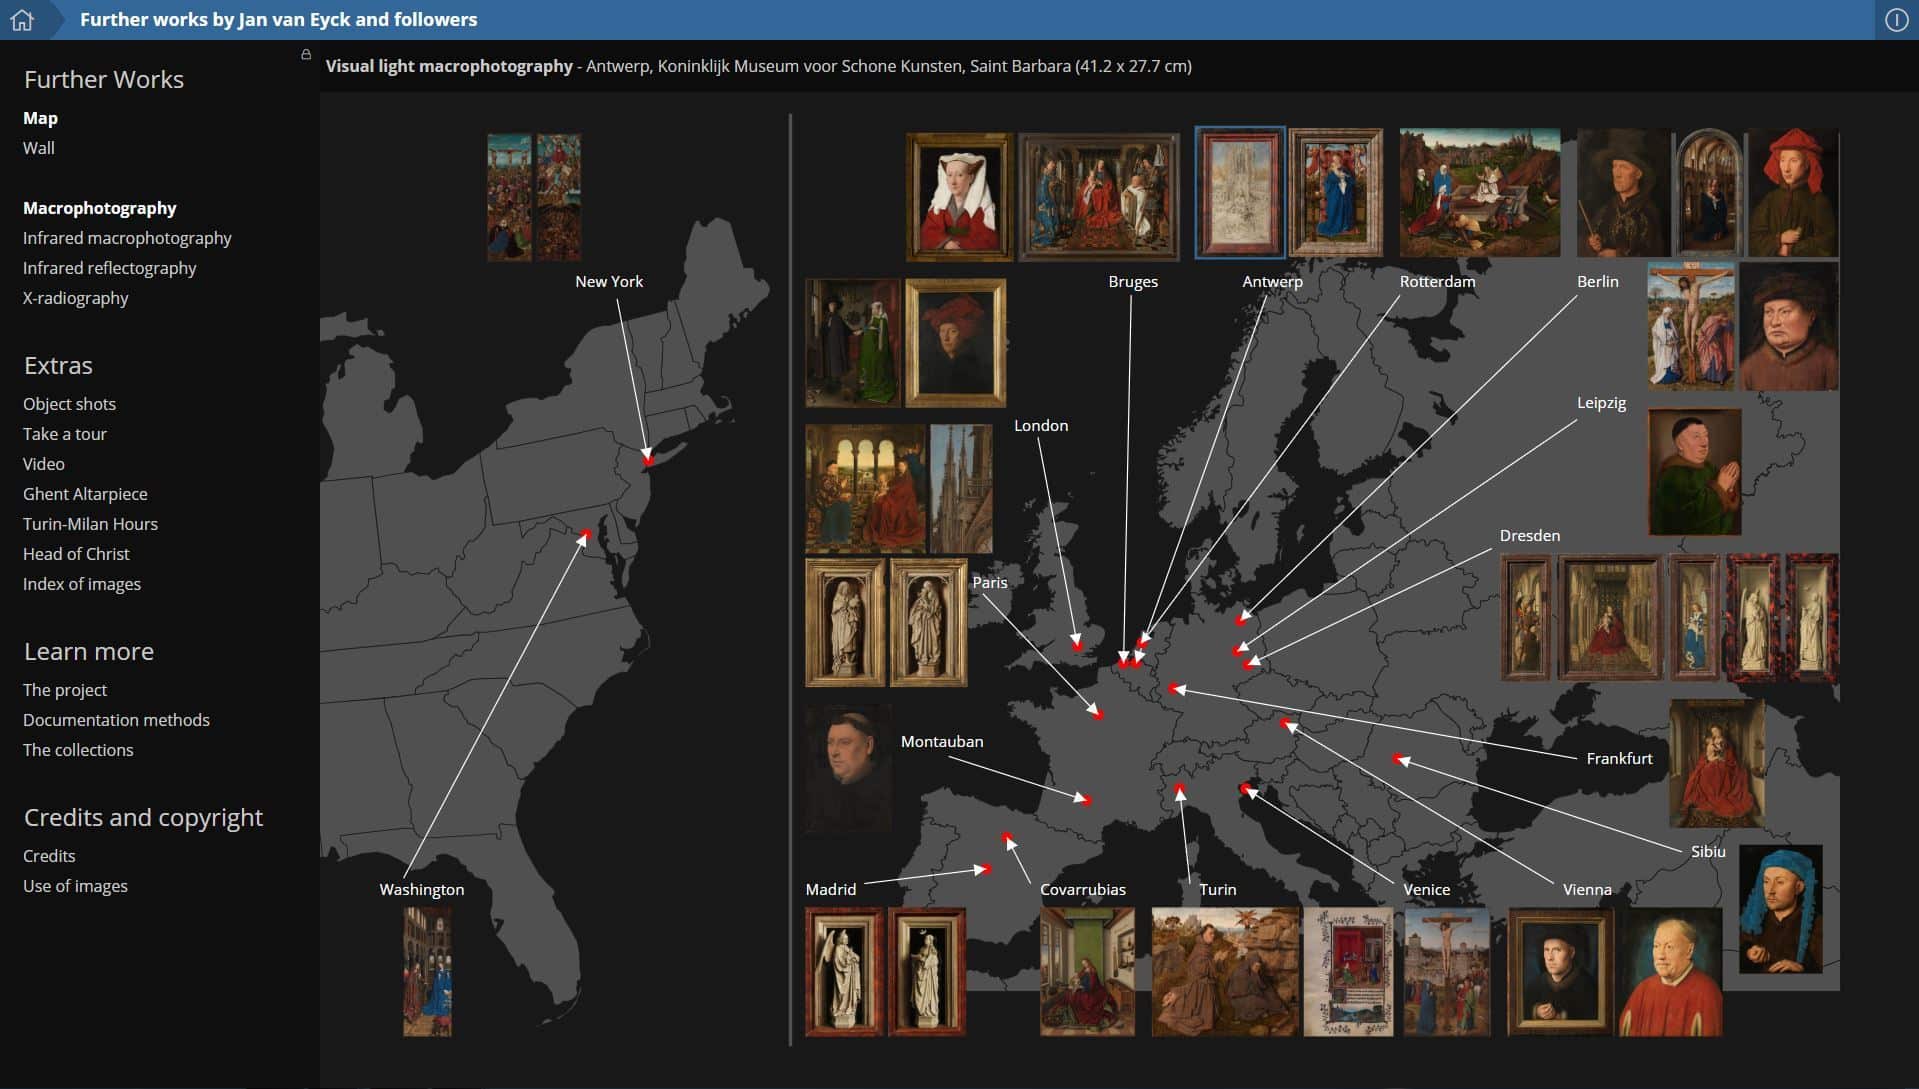
Task: Open the info icon at top right
Action: click(1896, 20)
